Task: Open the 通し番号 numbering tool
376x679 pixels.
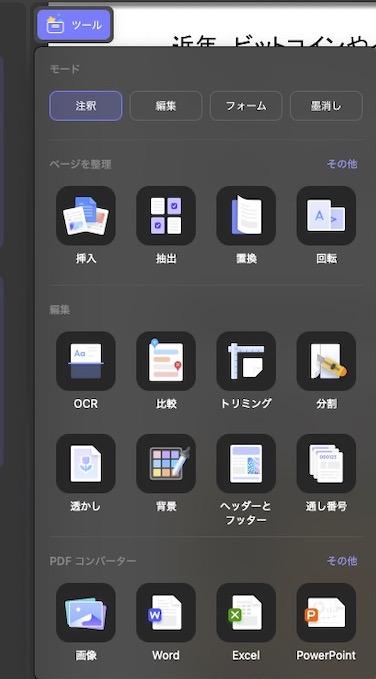Action: [326, 463]
